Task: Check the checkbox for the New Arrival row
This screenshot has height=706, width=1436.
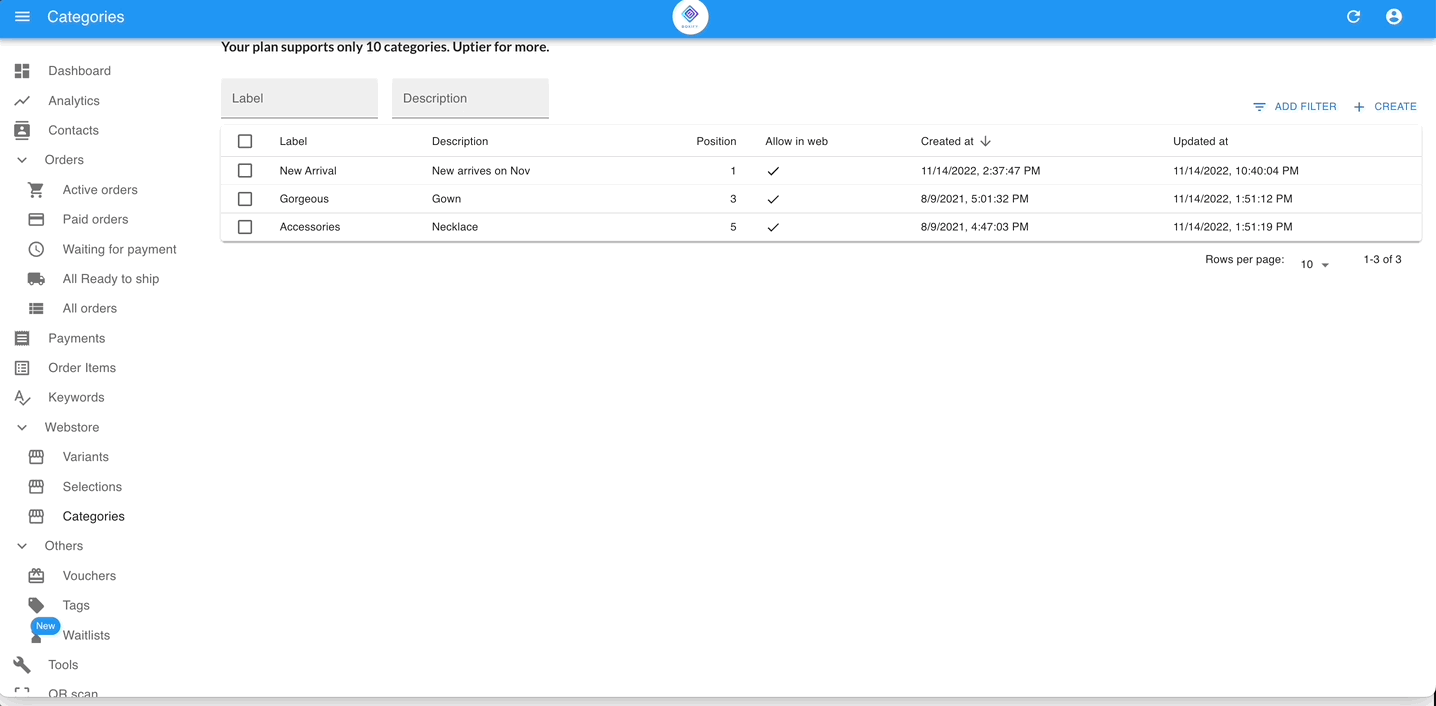Action: [245, 170]
